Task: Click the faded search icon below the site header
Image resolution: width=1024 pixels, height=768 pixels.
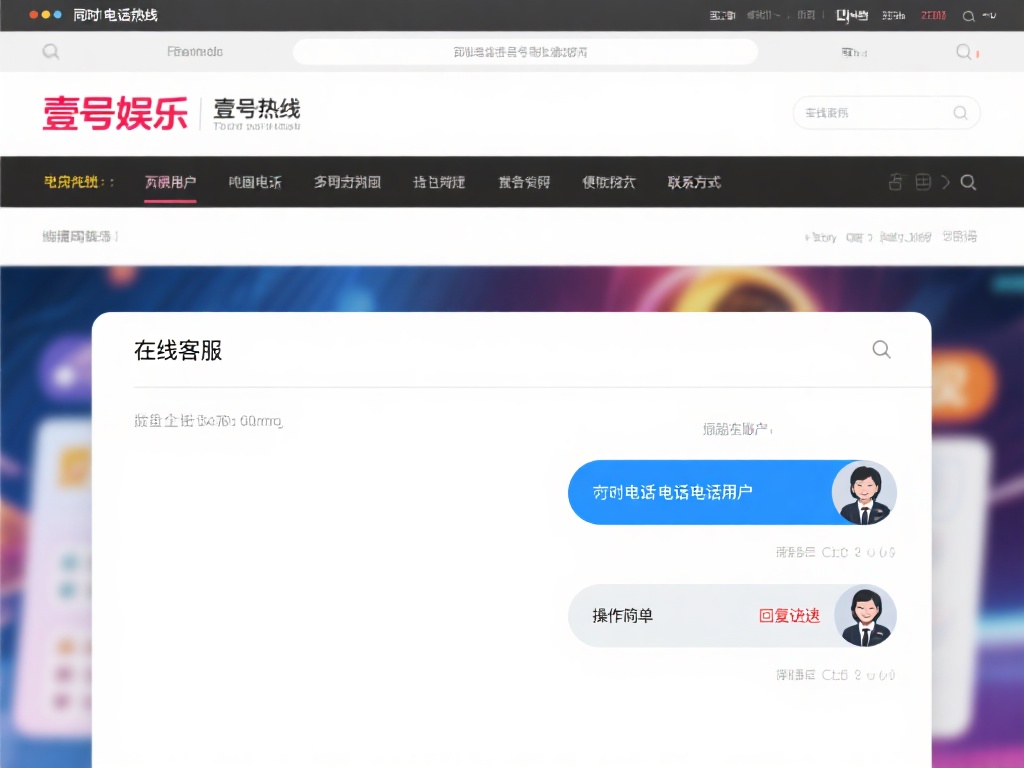Action: tap(49, 51)
